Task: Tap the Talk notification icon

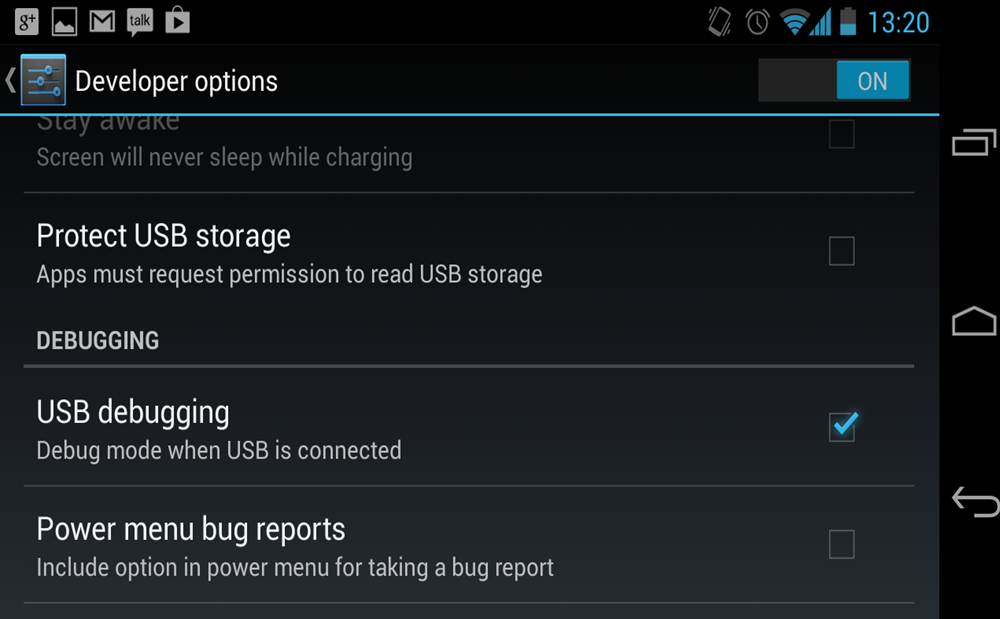Action: pos(140,20)
